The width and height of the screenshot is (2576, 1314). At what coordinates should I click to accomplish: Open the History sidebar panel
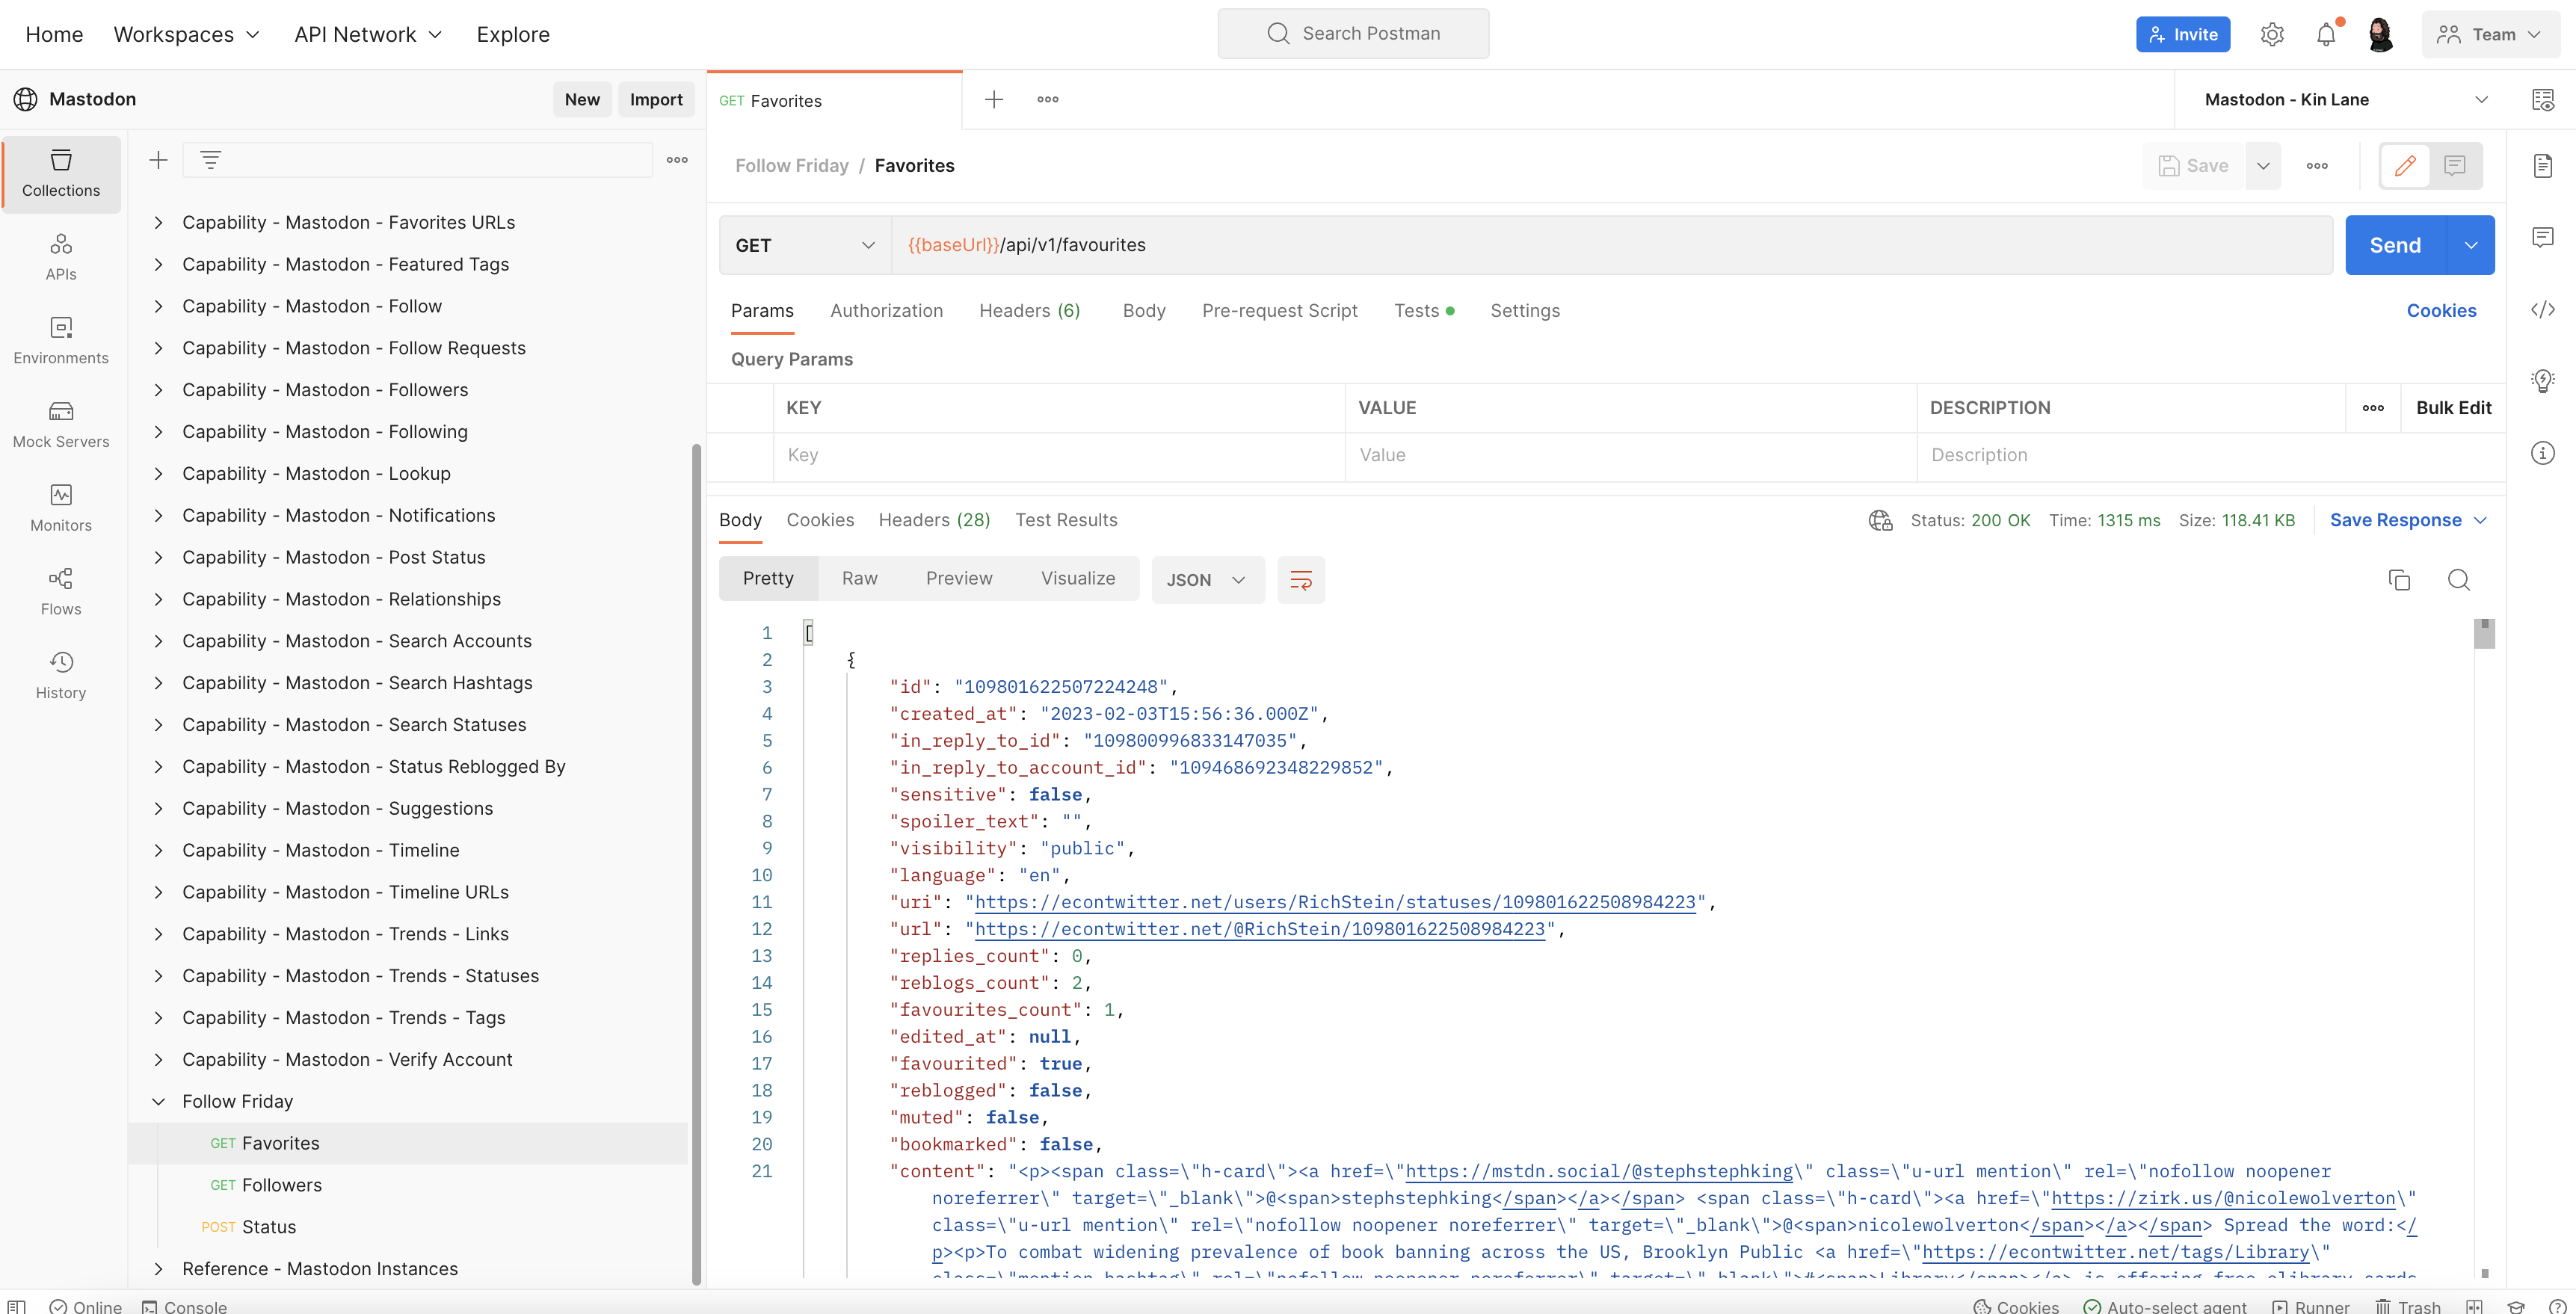coord(61,676)
